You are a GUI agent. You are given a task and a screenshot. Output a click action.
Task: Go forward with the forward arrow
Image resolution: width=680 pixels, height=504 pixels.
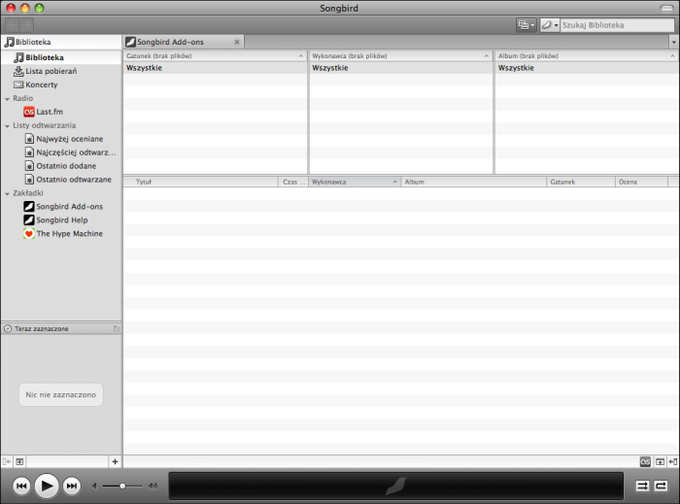tap(26, 25)
